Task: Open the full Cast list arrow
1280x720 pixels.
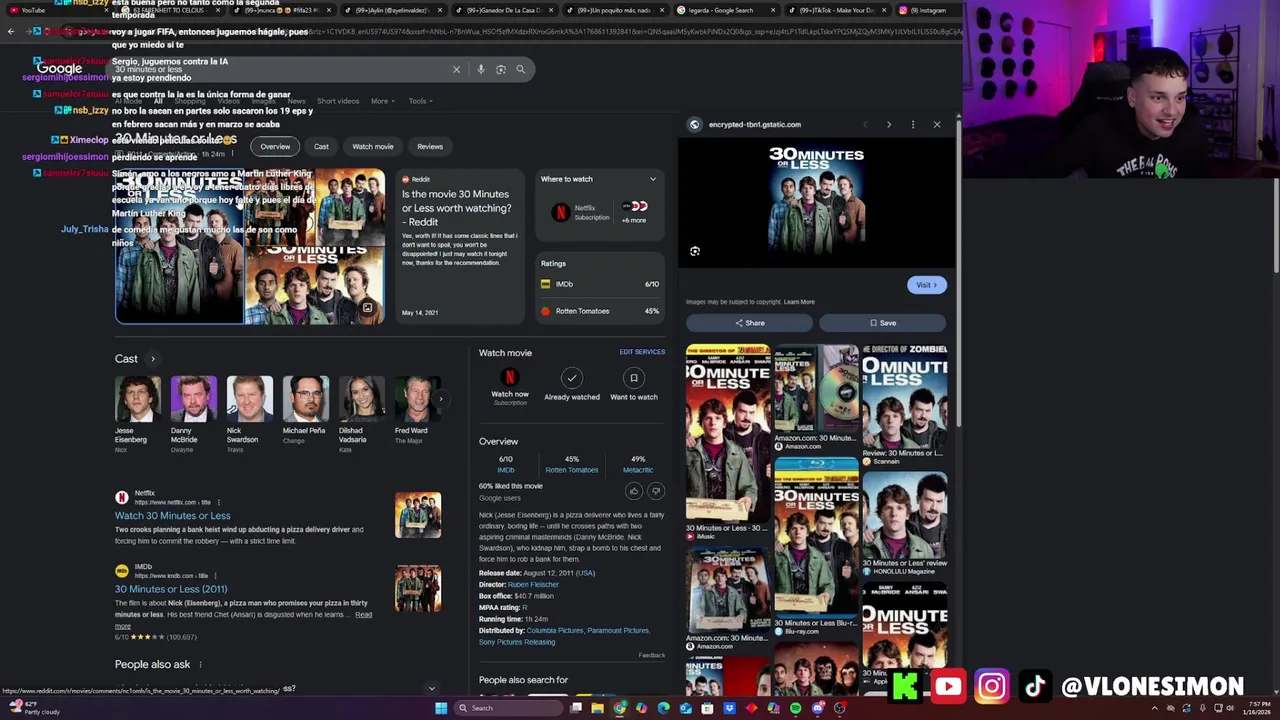Action: (x=153, y=359)
